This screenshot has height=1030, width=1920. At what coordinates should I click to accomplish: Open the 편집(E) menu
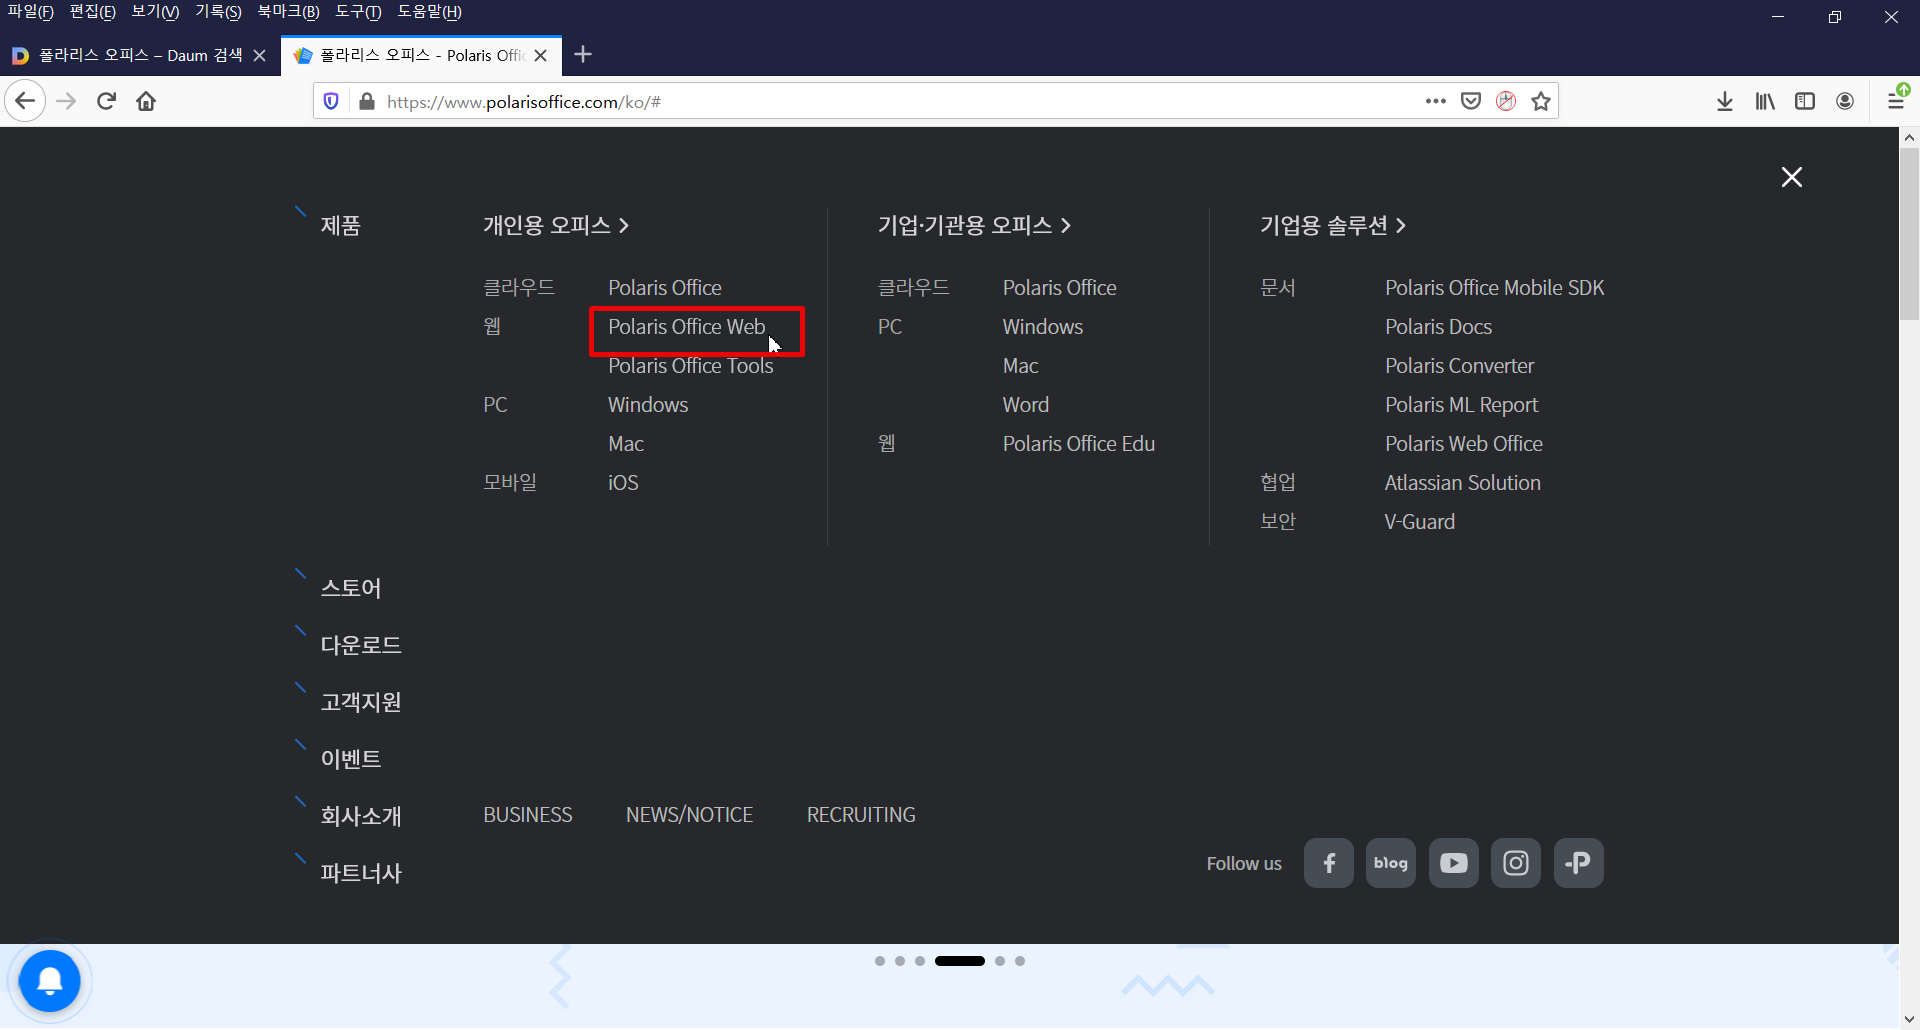coord(92,12)
